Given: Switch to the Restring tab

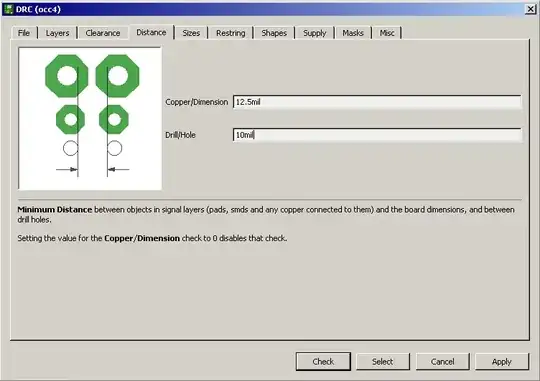Looking at the screenshot, I should click(x=230, y=33).
